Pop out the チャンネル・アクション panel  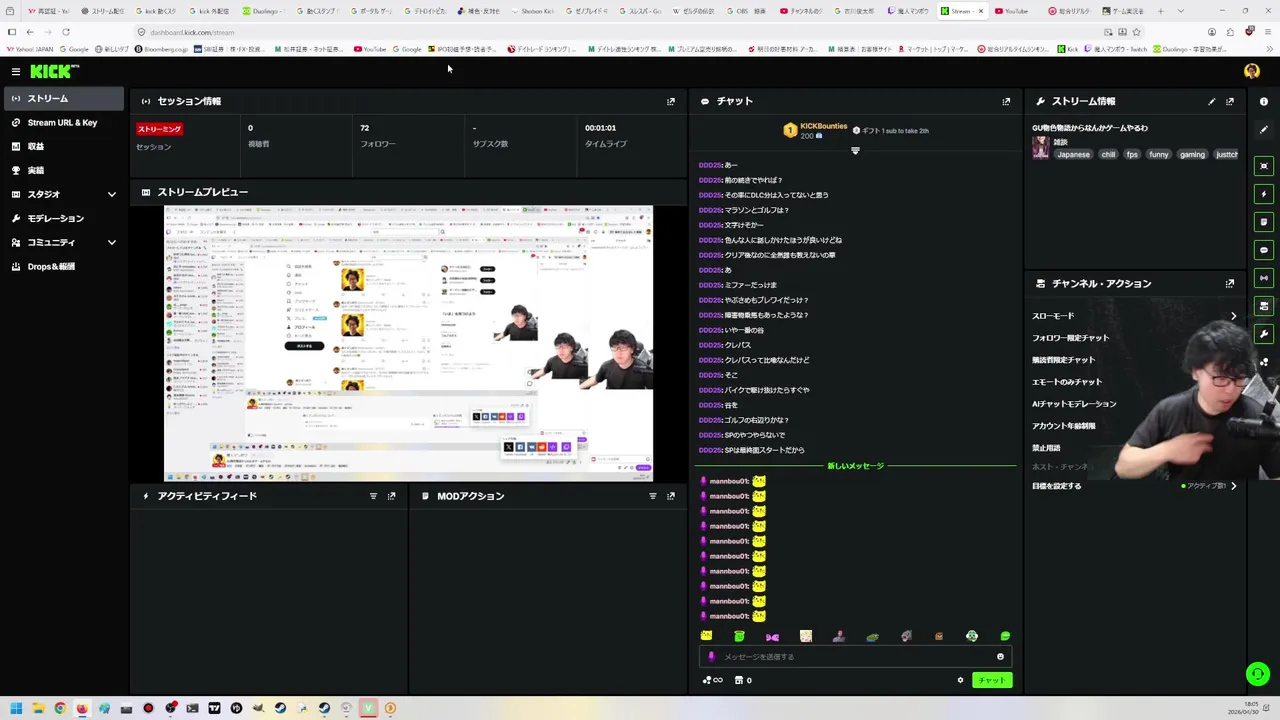[1230, 283]
